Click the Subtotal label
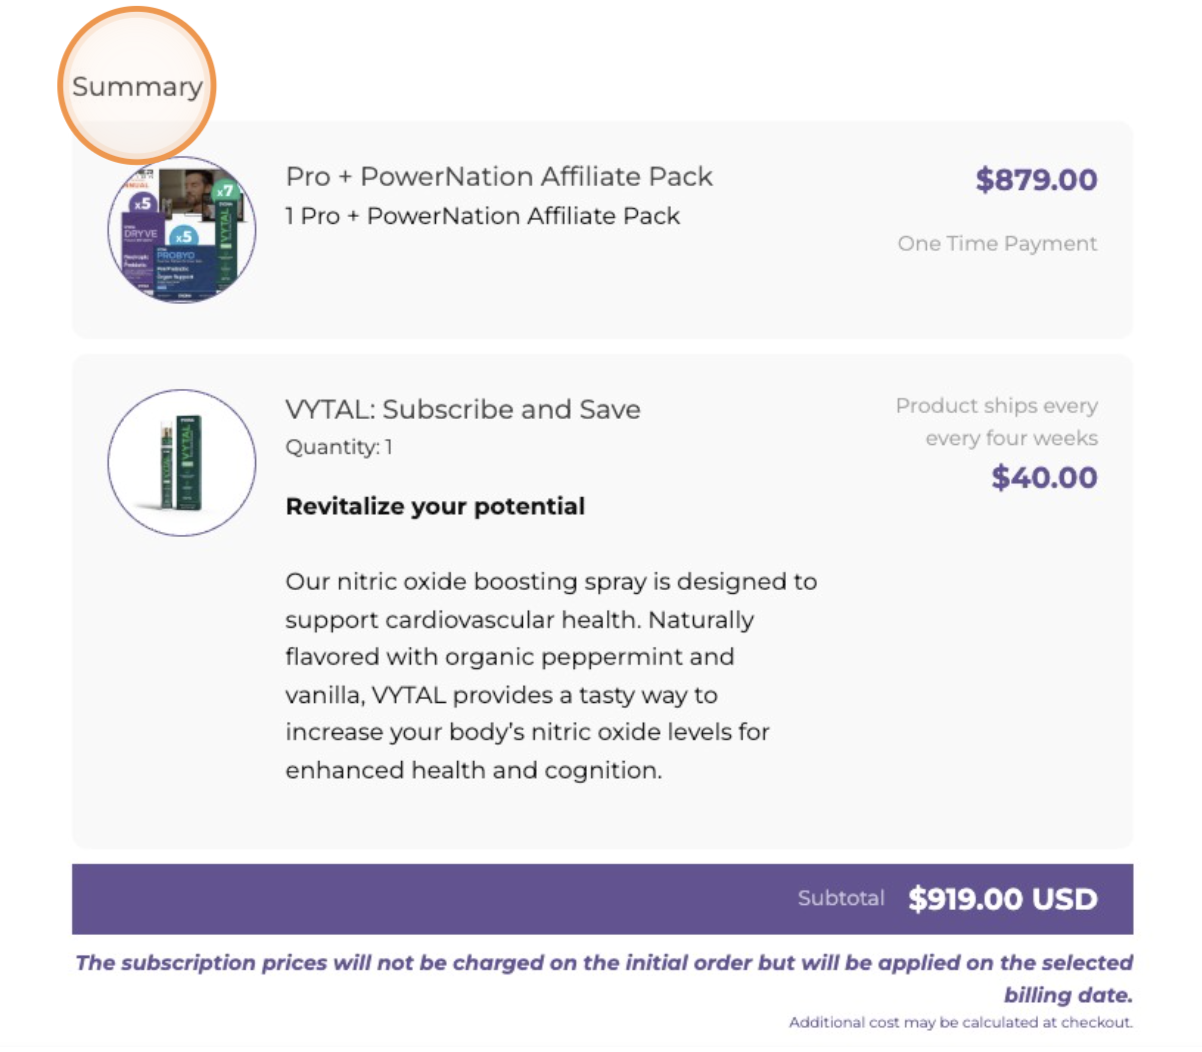Screen dimensions: 1202x1052 (841, 898)
